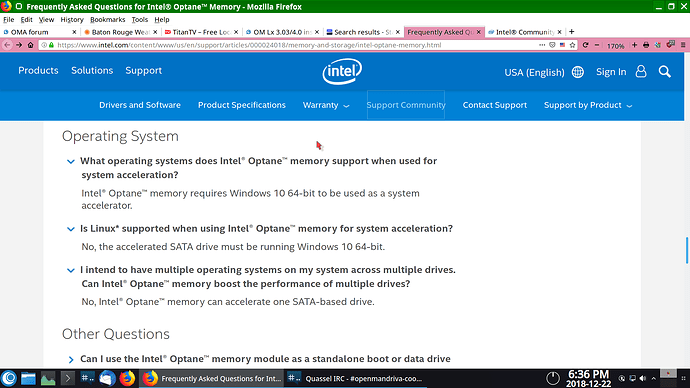
Task: Open the Edit menu
Action: coord(26,20)
